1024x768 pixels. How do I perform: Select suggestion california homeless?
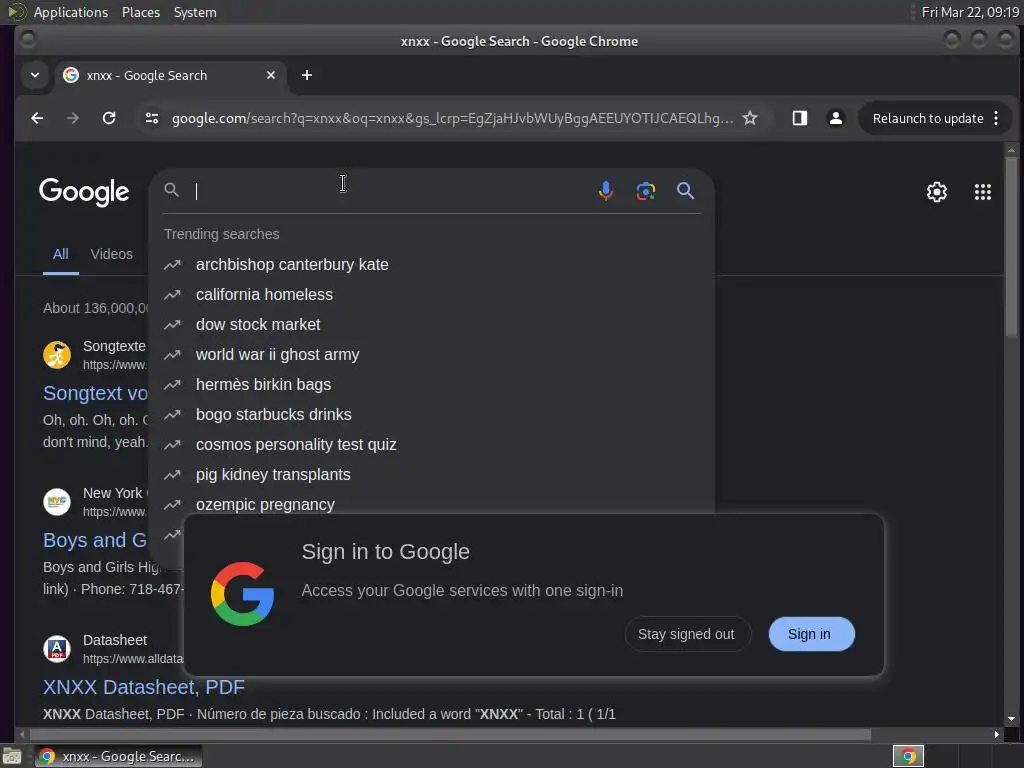pos(431,295)
